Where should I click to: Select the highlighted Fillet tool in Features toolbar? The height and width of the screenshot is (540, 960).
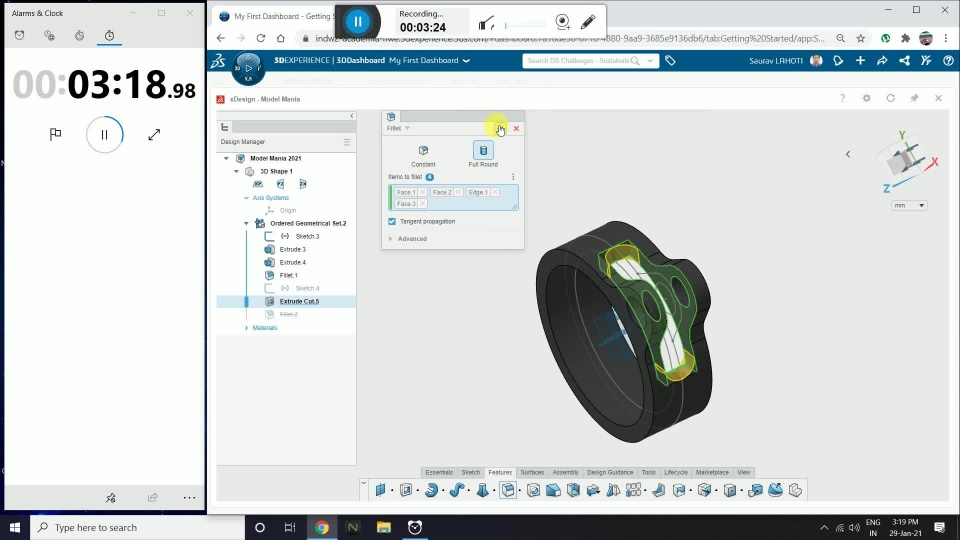(x=508, y=490)
